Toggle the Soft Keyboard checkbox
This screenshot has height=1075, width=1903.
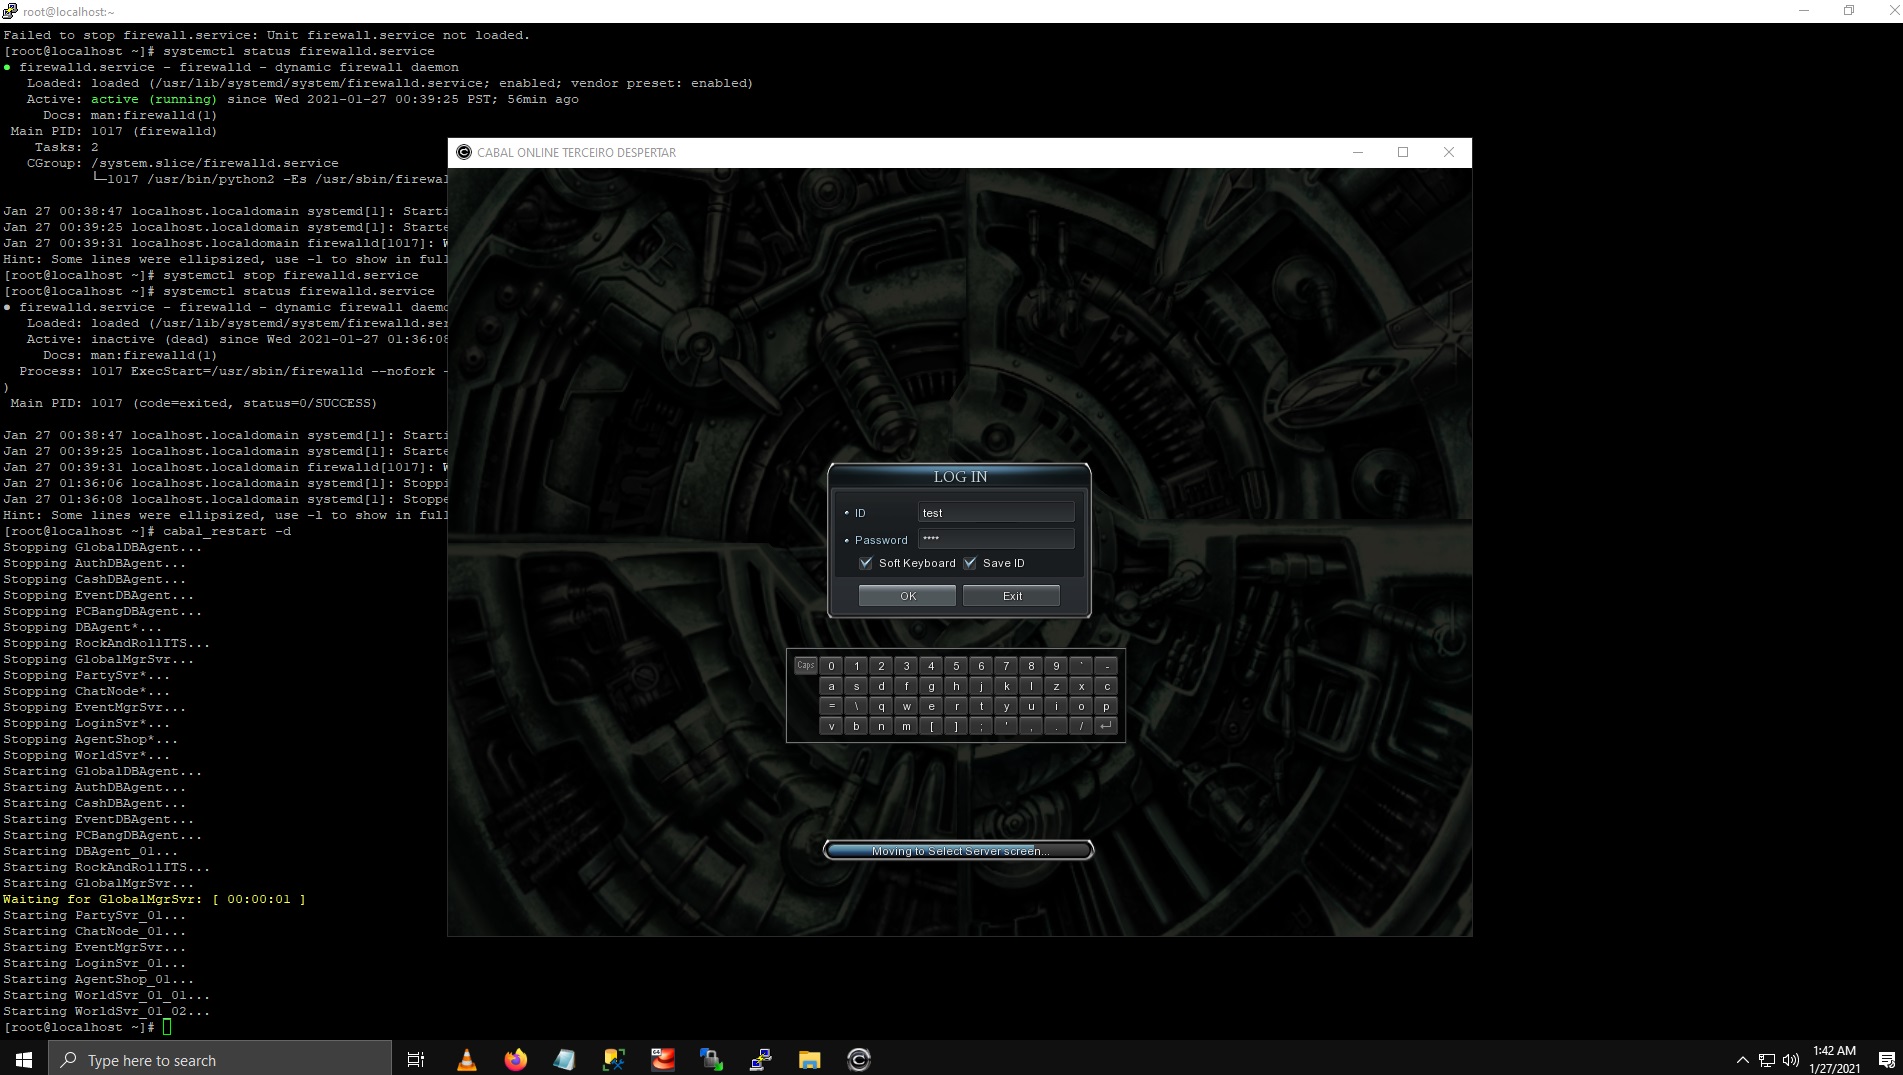[866, 563]
